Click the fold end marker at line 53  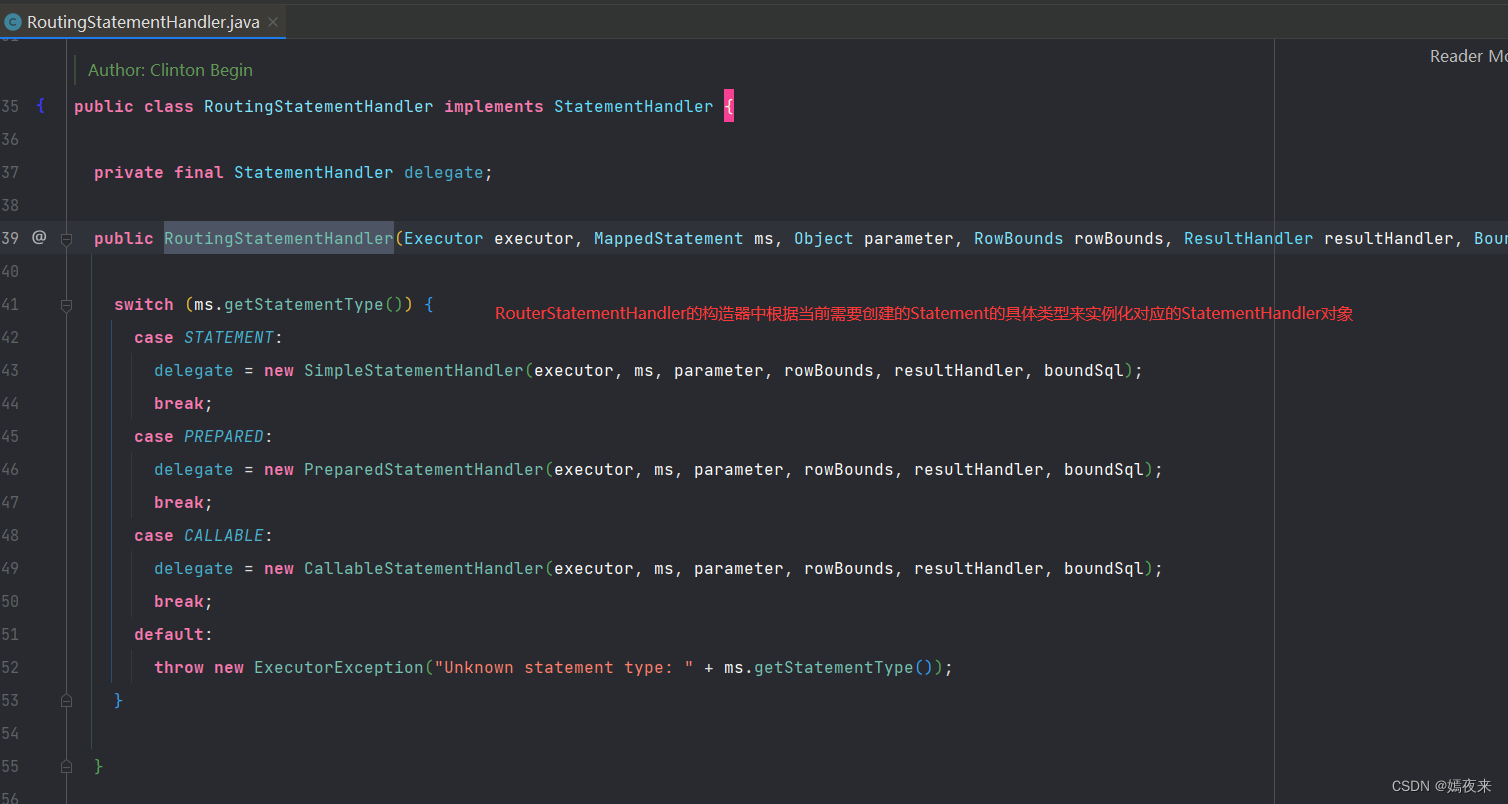coord(66,701)
